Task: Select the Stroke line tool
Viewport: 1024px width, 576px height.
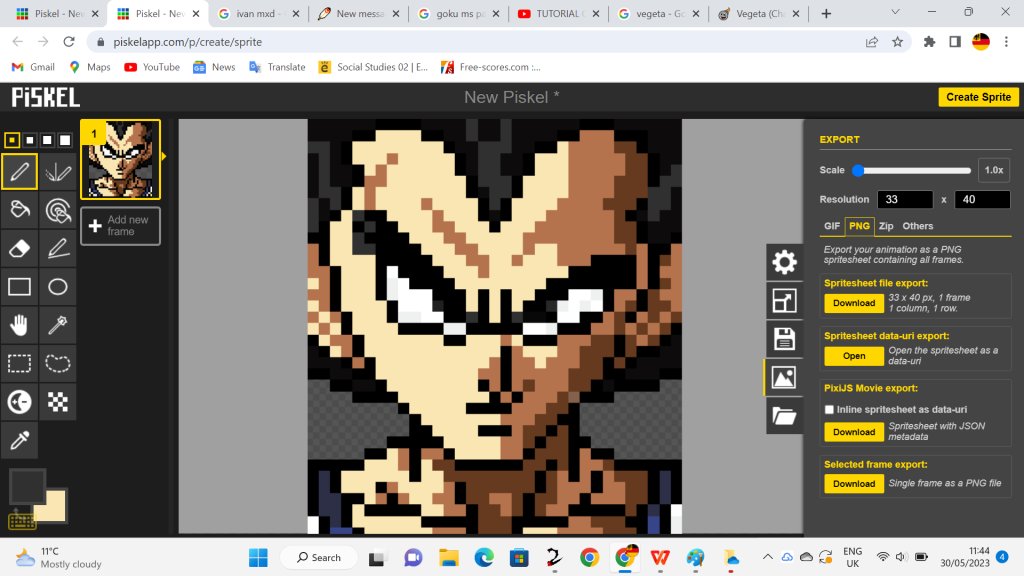Action: coord(57,248)
